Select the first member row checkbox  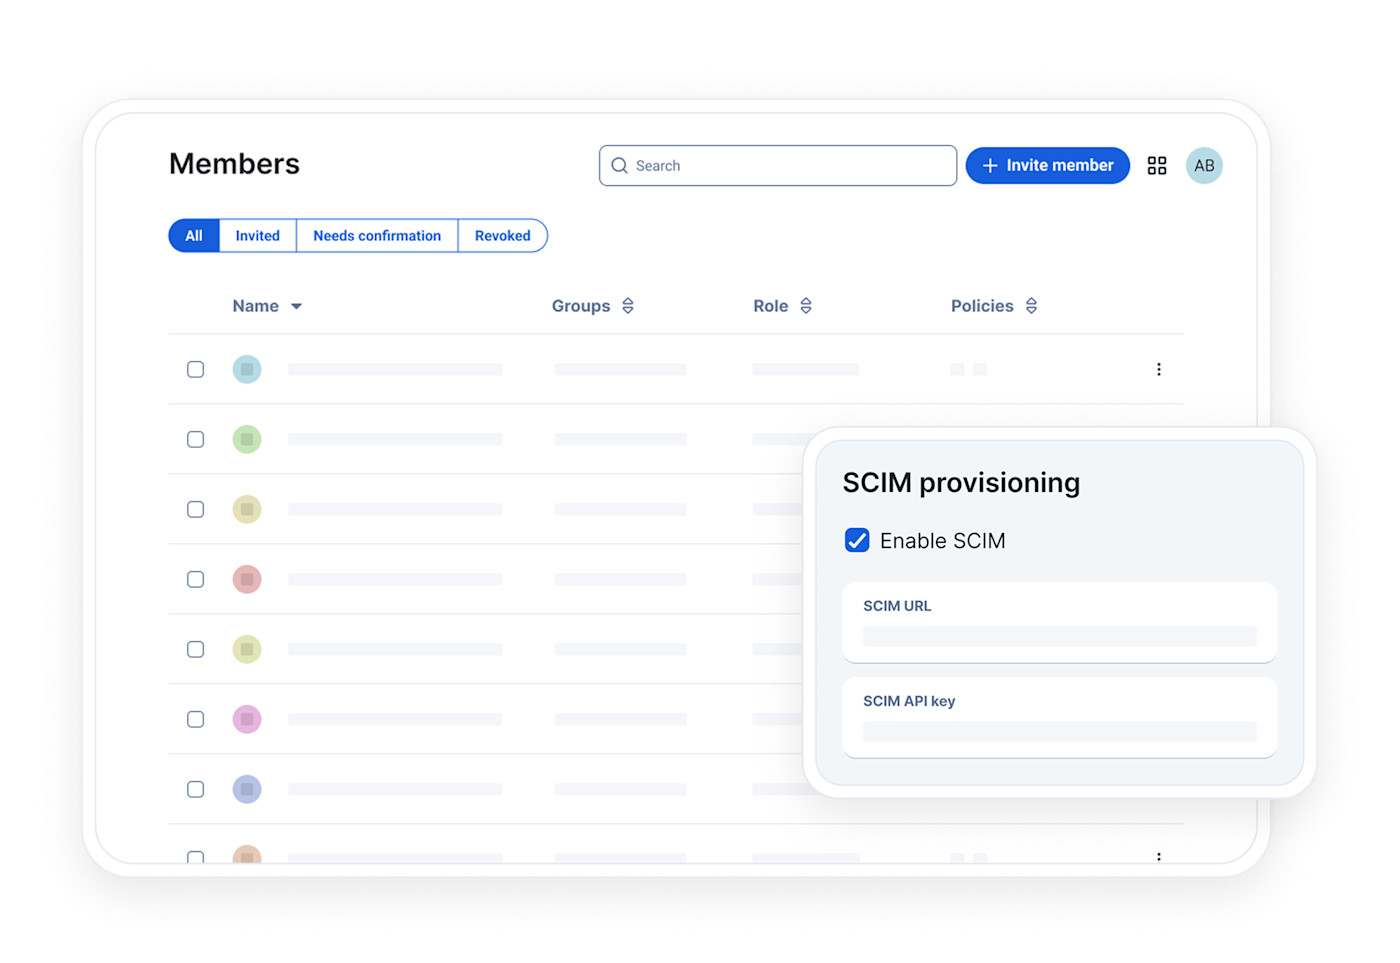click(x=195, y=369)
